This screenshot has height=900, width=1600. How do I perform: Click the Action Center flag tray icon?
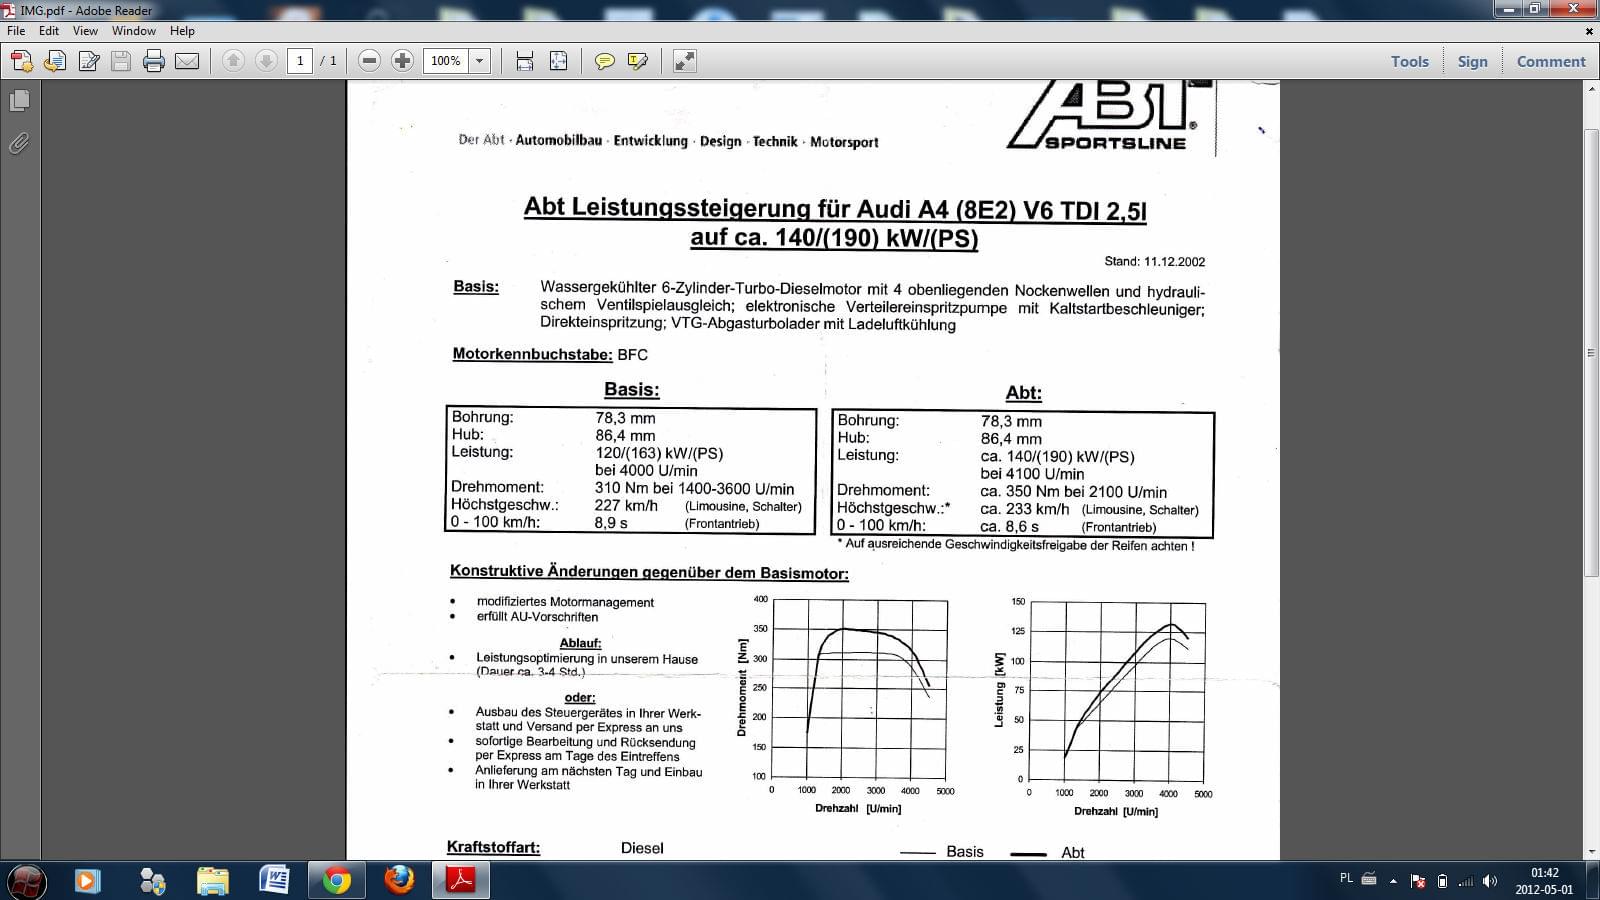1418,881
